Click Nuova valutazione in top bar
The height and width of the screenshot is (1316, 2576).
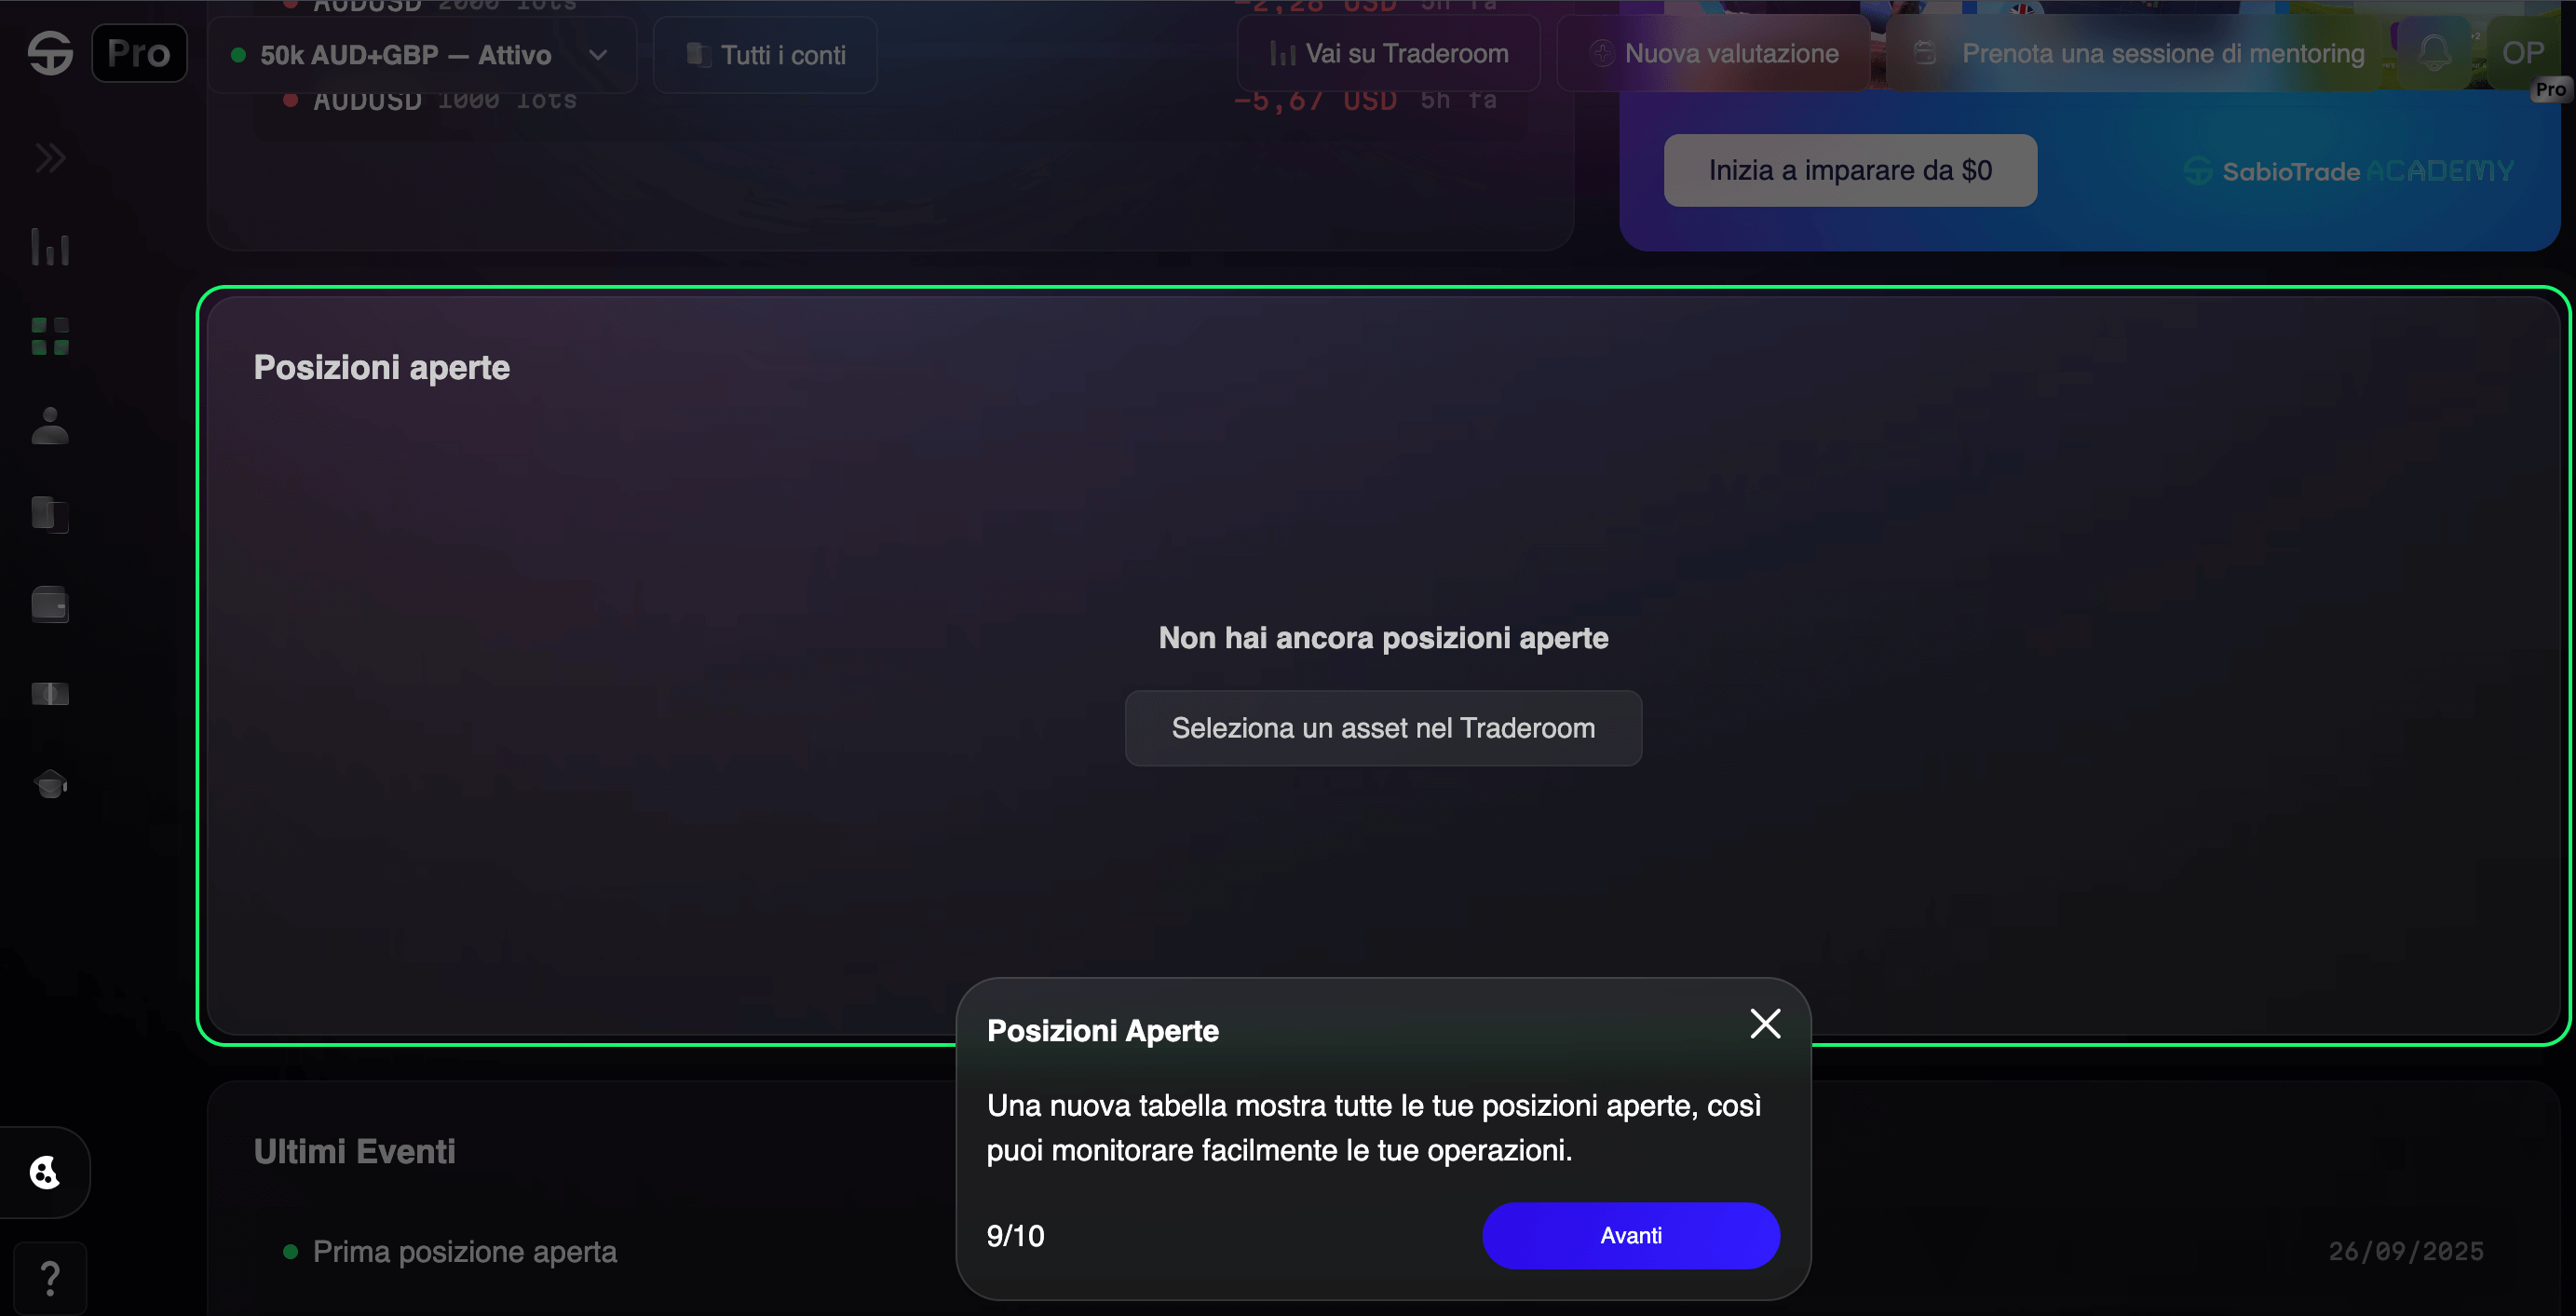pyautogui.click(x=1713, y=54)
